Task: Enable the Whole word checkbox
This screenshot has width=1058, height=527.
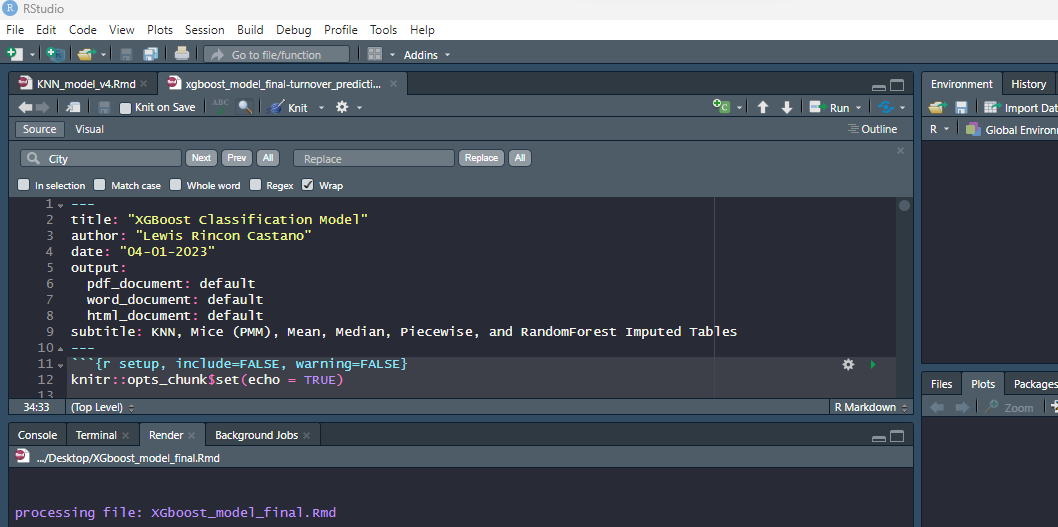Action: click(175, 185)
